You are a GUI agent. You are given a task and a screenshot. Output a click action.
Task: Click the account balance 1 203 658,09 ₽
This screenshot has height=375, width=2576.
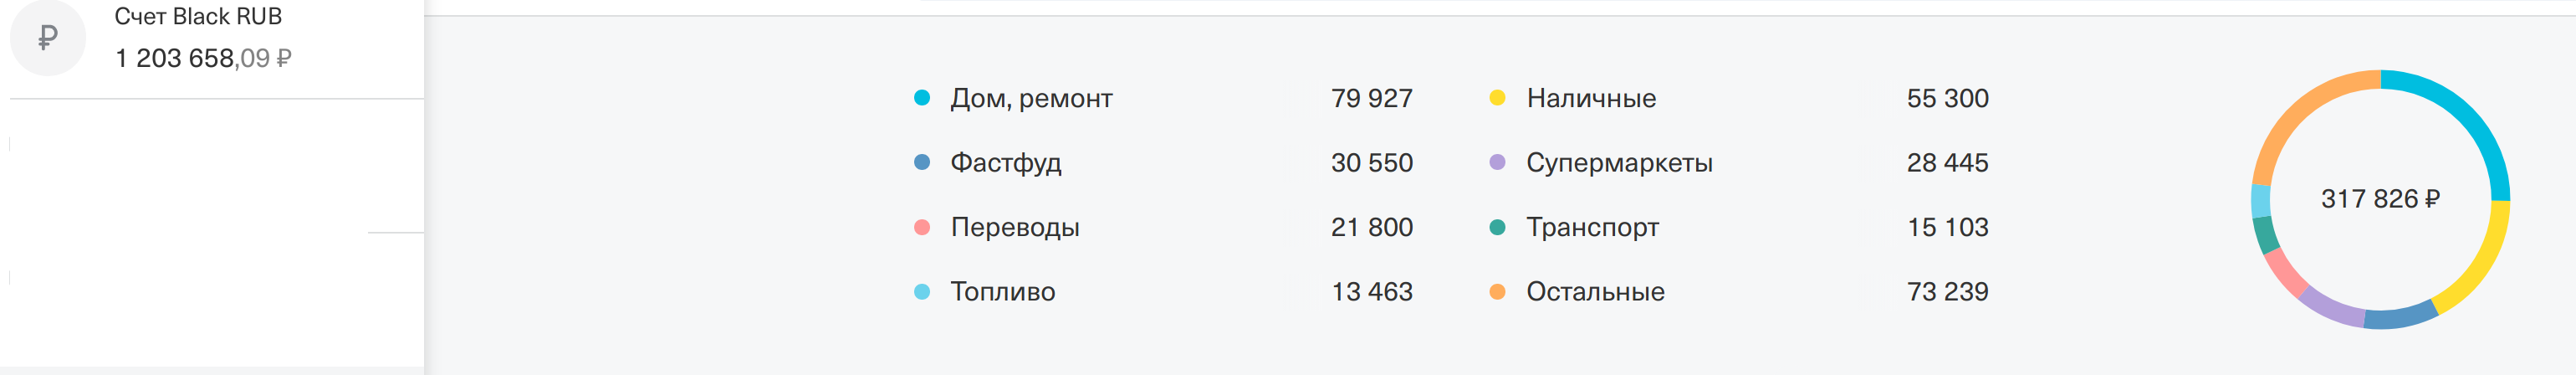pyautogui.click(x=203, y=58)
